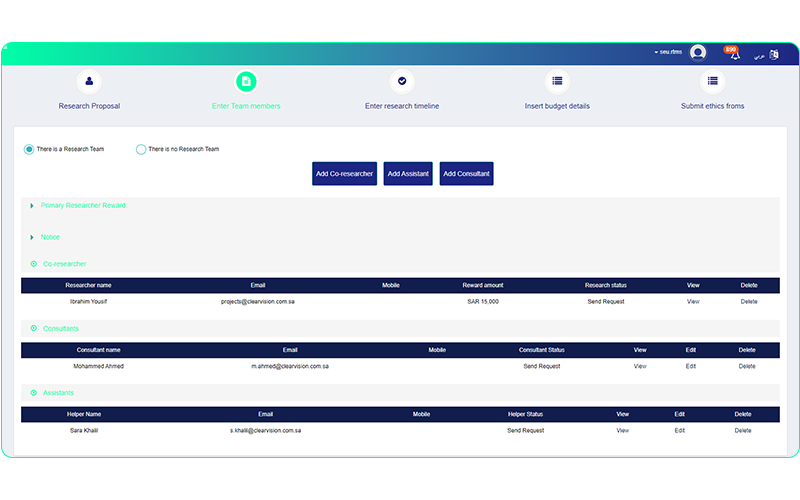This screenshot has height=500, width=800.
Task: Click the language translate icon
Action: click(x=773, y=55)
